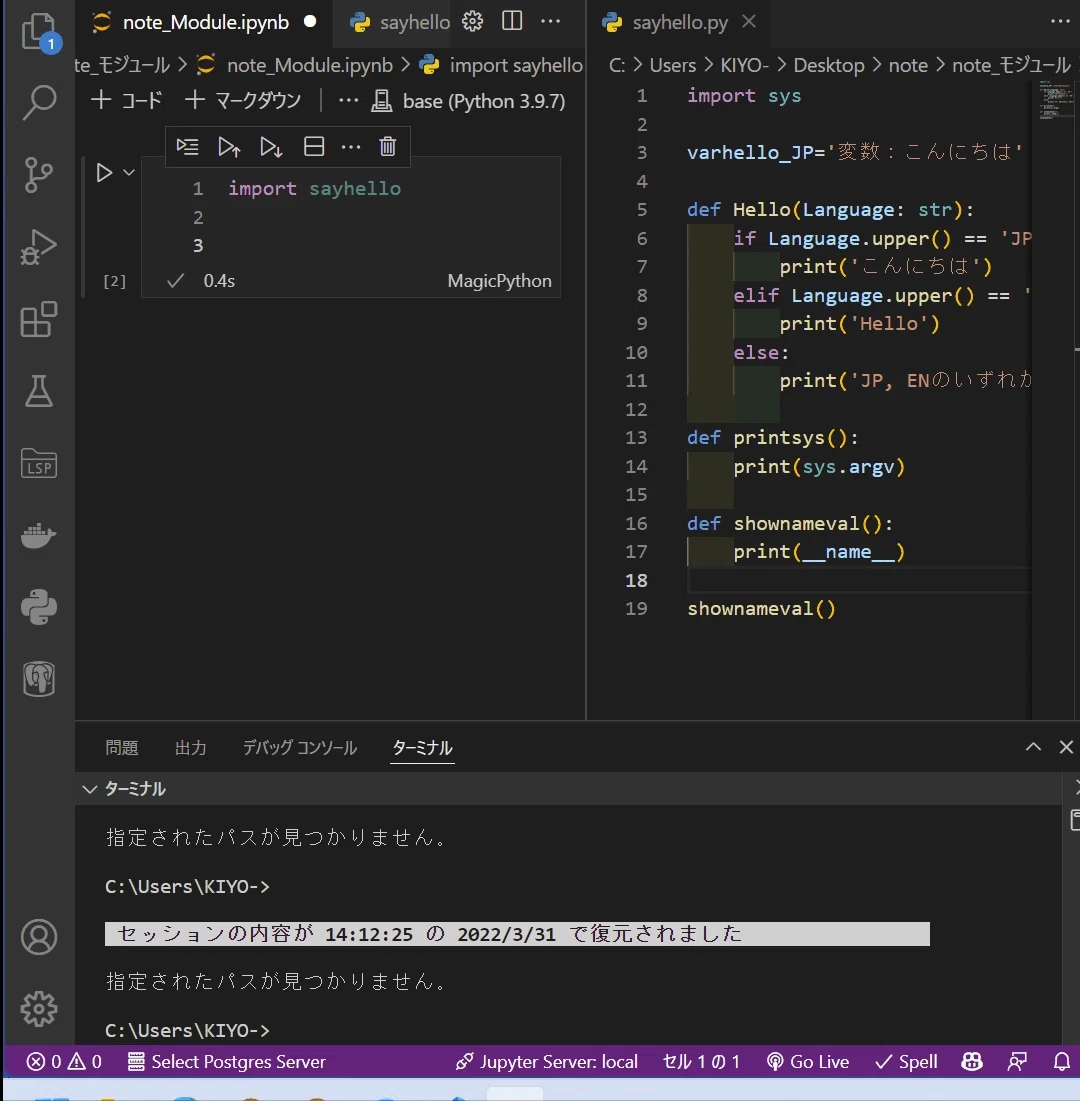Open more cell actions ellipsis

click(x=350, y=147)
